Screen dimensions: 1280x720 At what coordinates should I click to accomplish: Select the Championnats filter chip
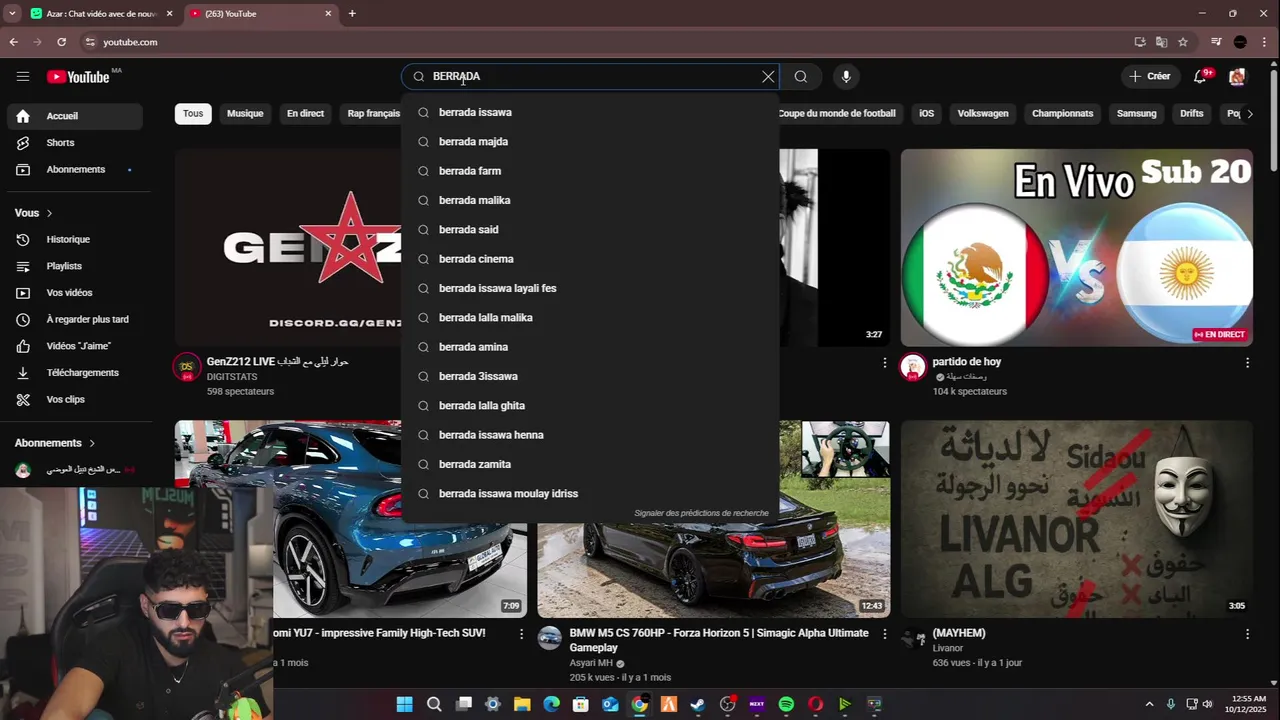point(1062,114)
